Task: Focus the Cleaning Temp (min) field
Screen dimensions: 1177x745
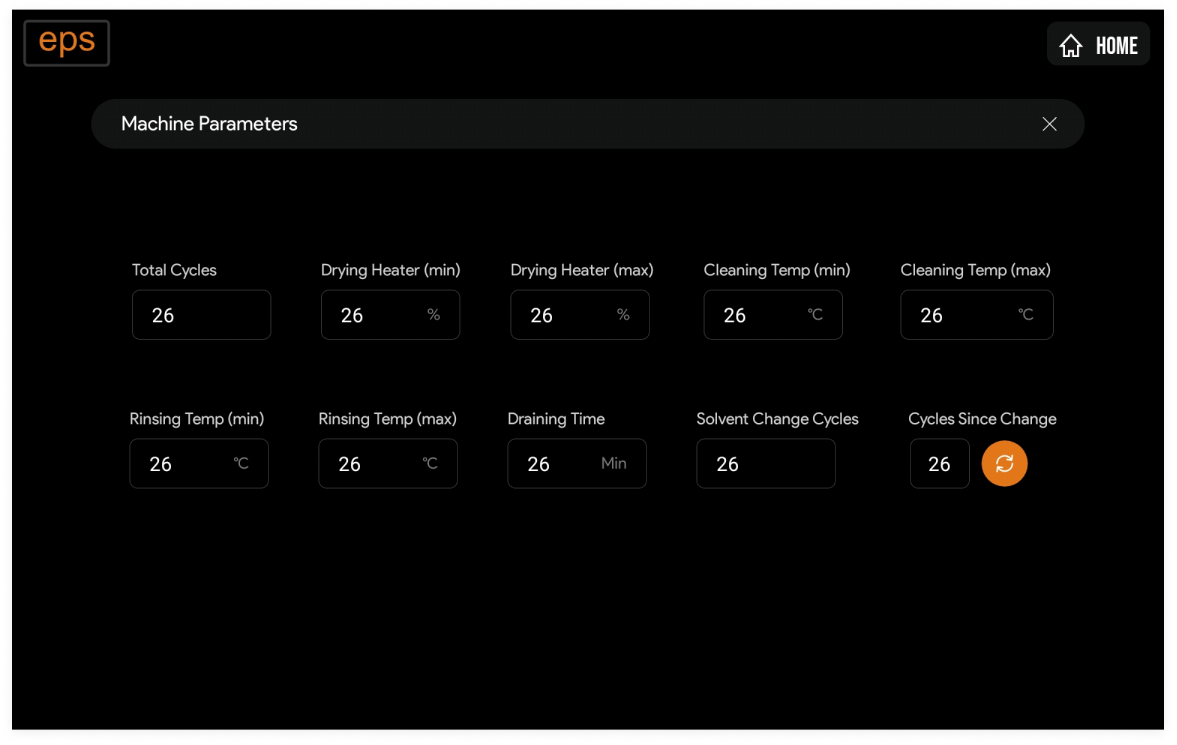Action: [752, 315]
